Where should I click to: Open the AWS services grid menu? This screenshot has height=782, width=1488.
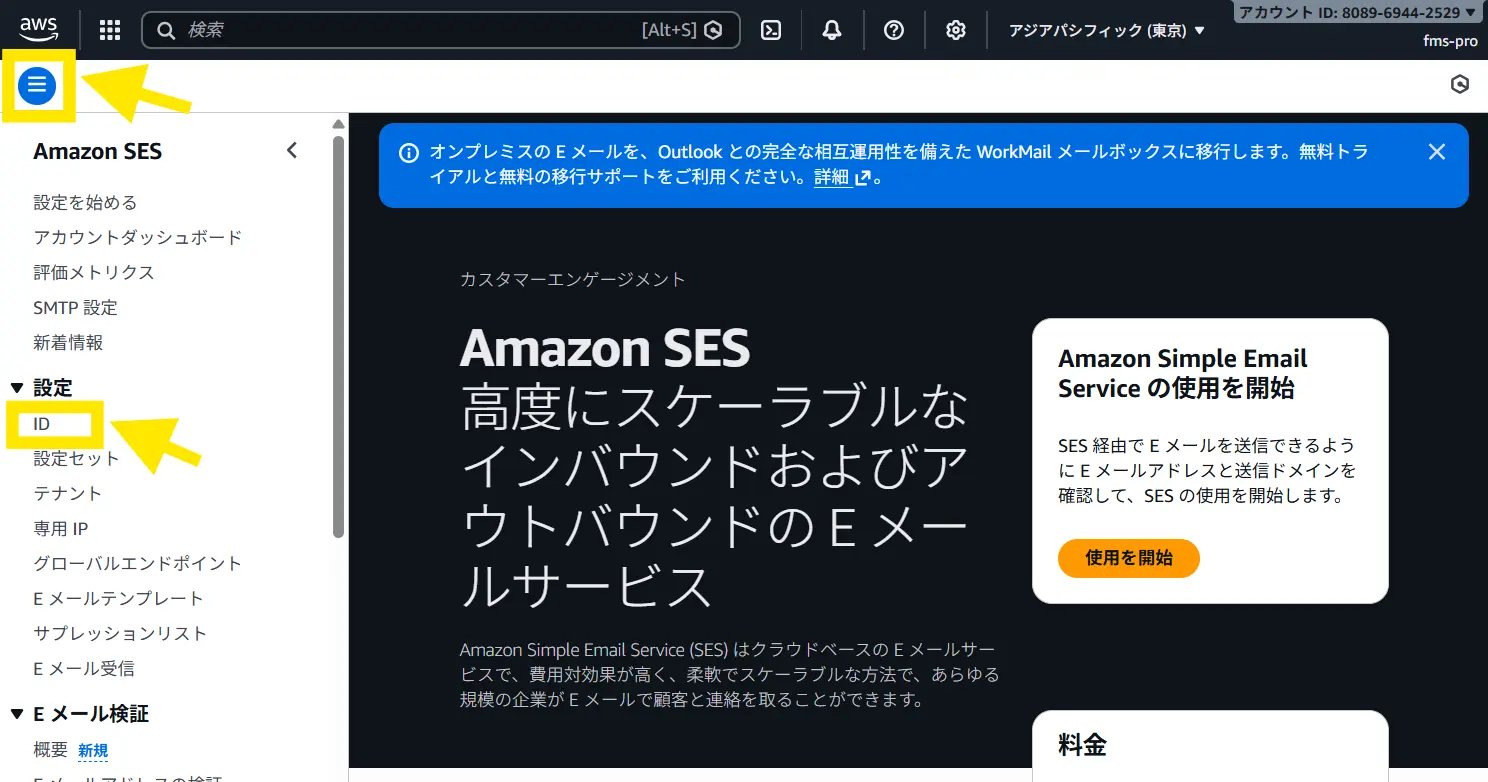(x=110, y=30)
